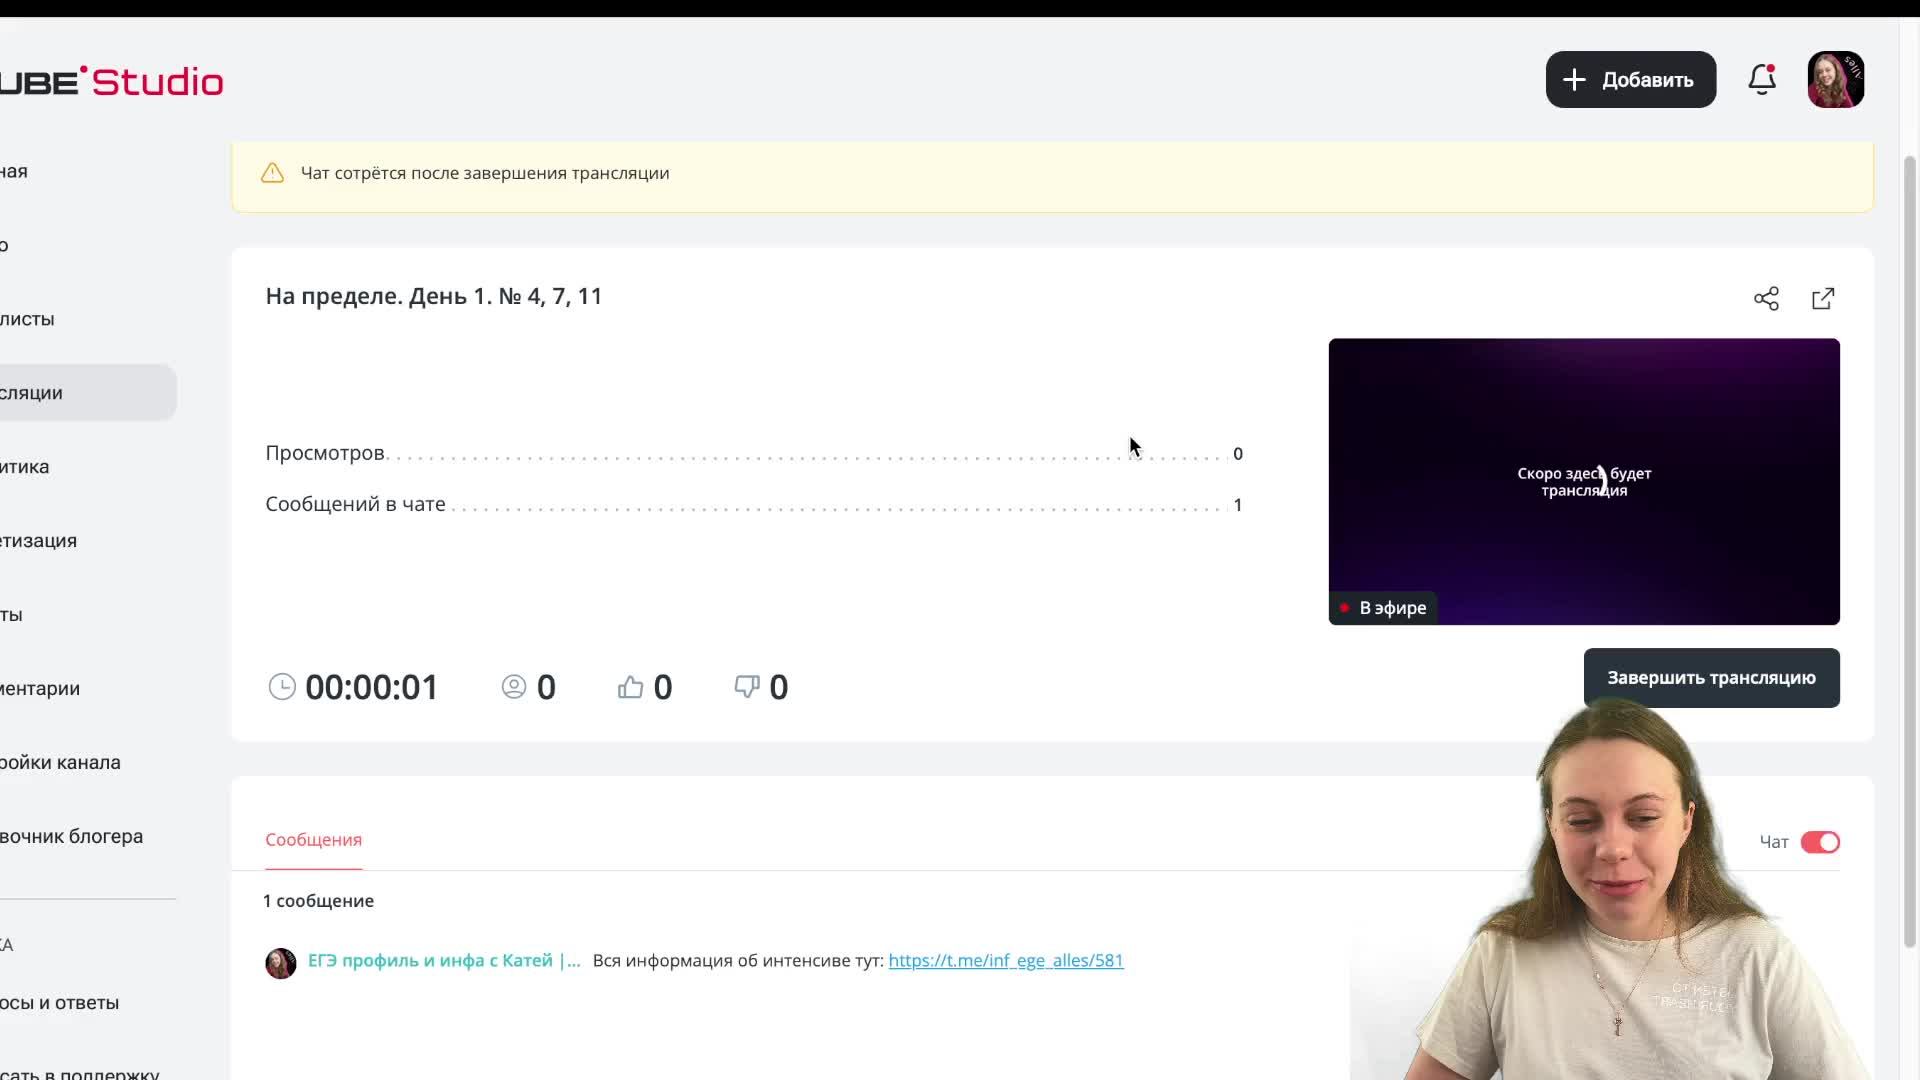1920x1080 pixels.
Task: Click Завершить трансляцию button
Action: point(1711,678)
